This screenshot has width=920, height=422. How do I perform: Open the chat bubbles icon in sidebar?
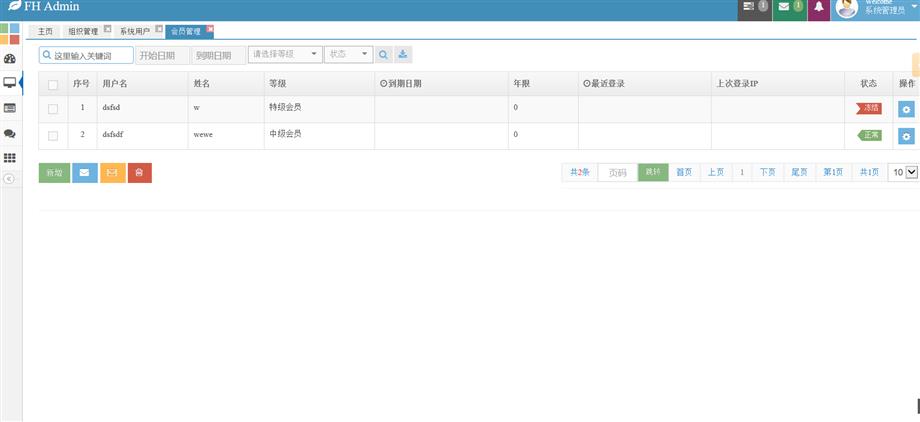coord(10,133)
